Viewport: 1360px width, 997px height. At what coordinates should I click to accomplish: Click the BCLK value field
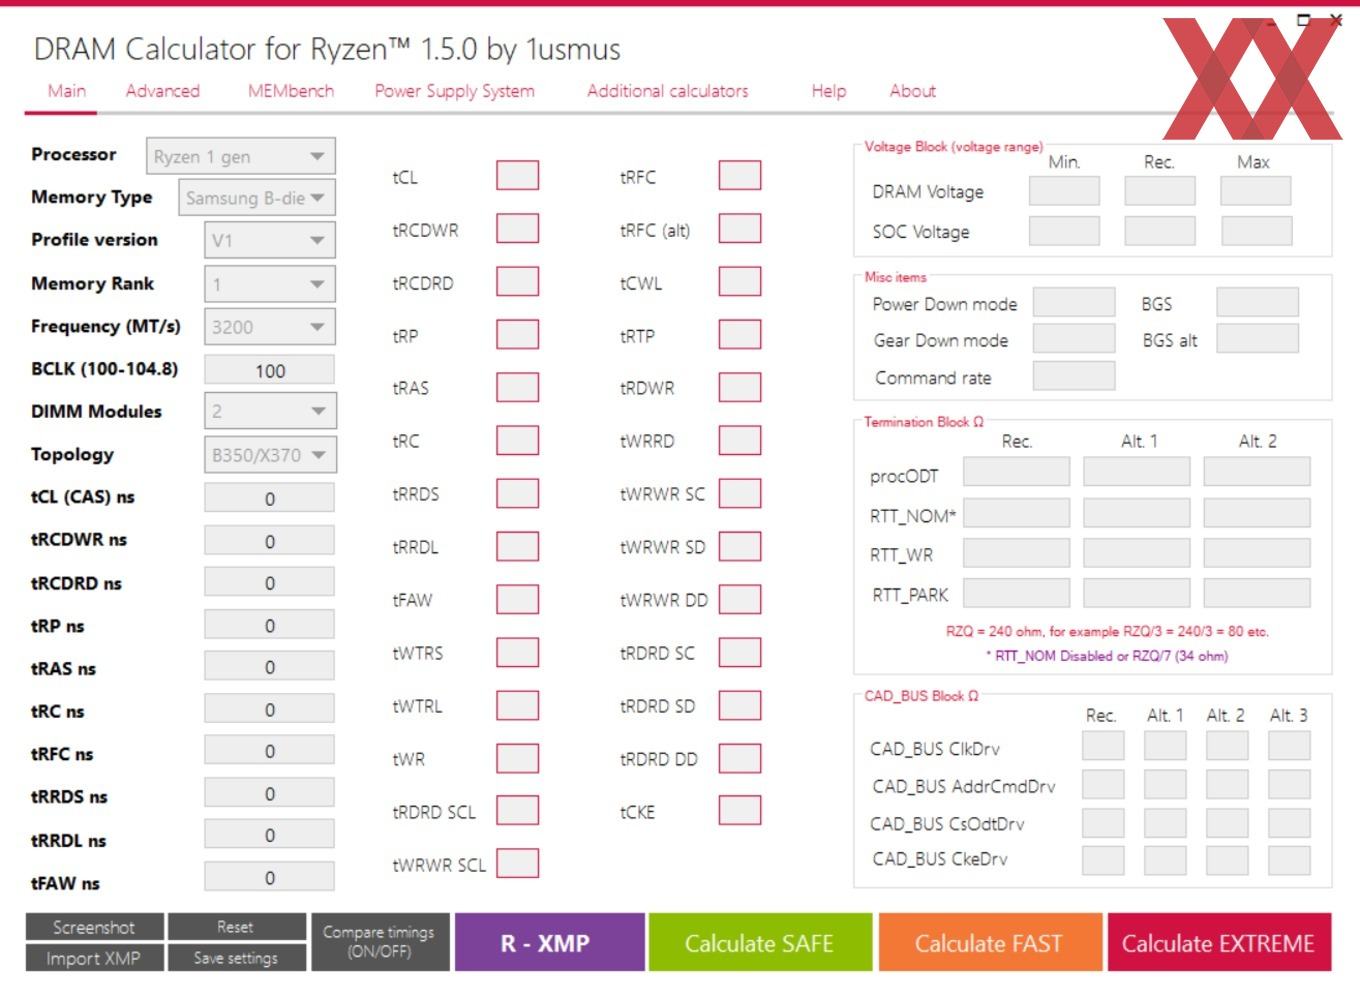click(x=270, y=370)
